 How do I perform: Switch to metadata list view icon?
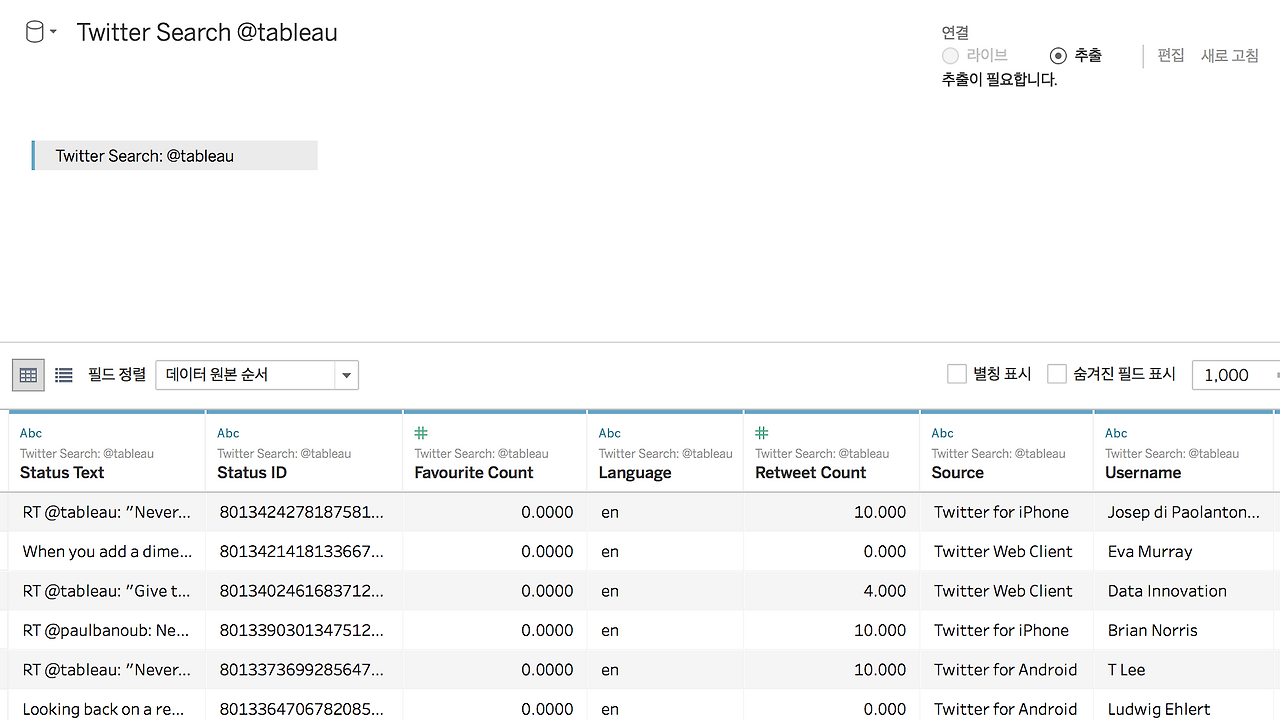64,375
